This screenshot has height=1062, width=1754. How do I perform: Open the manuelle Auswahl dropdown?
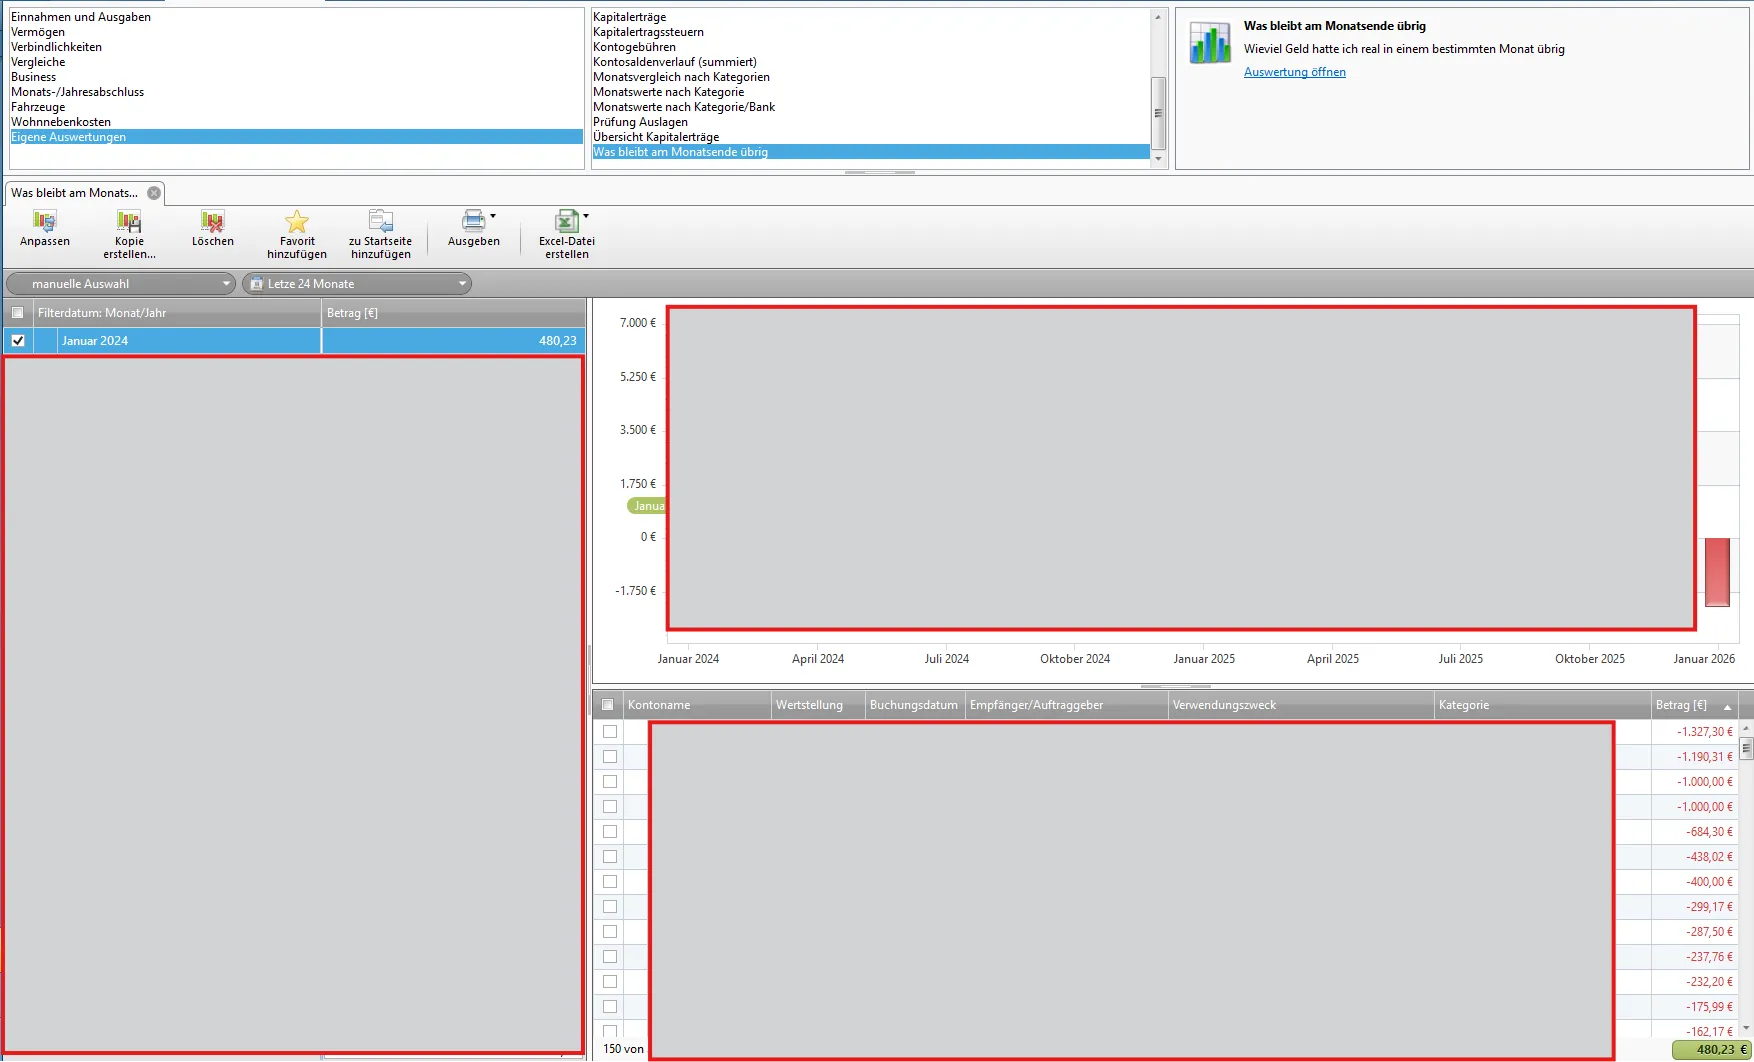[x=121, y=284]
